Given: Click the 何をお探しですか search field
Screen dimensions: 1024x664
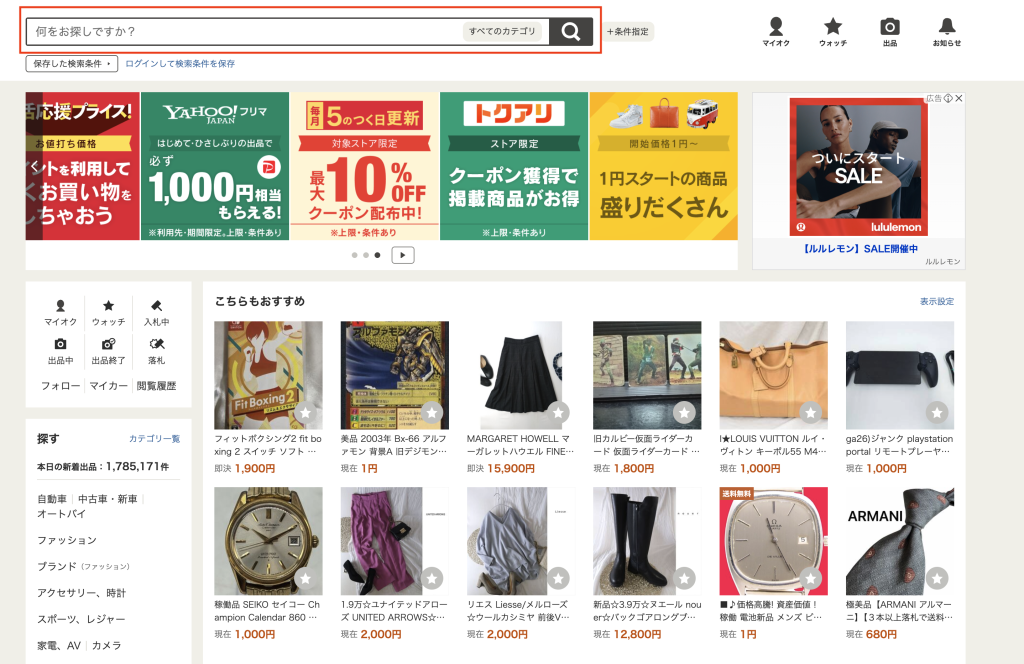Looking at the screenshot, I should click(245, 31).
